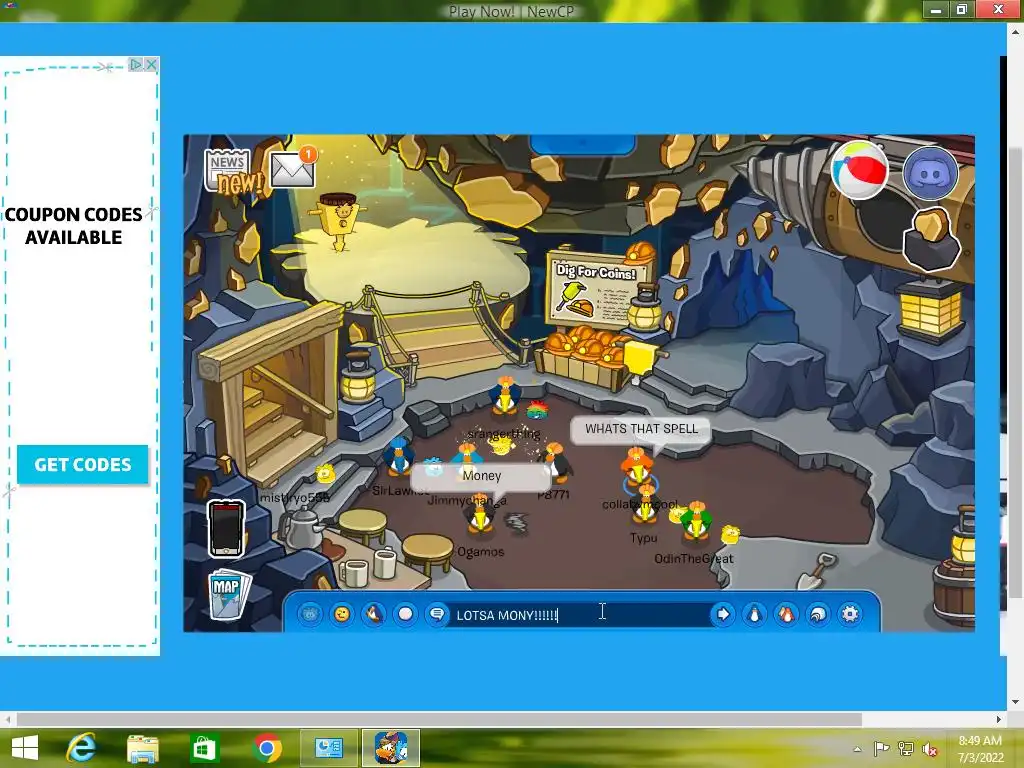Screen dimensions: 1024x768
Task: Close the ad with X icon
Action: pyautogui.click(x=152, y=64)
